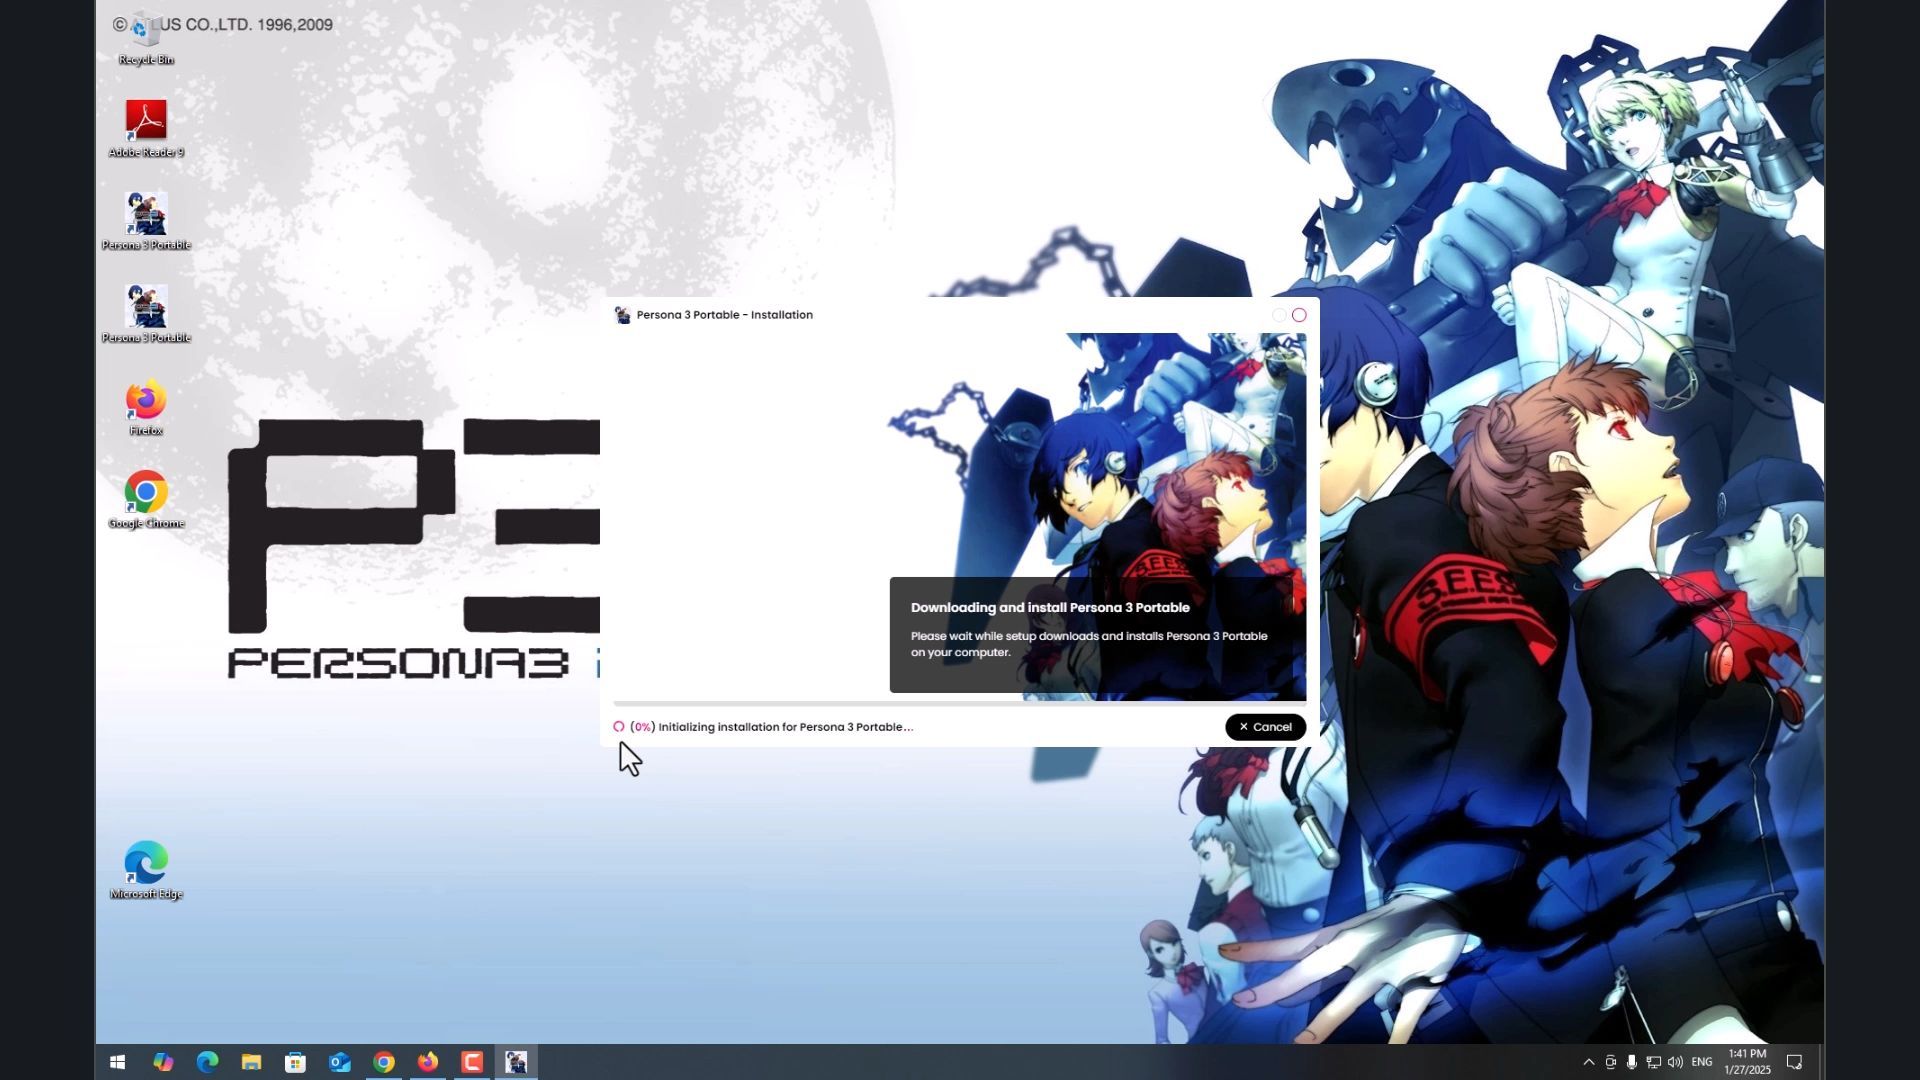This screenshot has width=1920, height=1080.
Task: Open the Action Center notifications icon
Action: 1794,1062
